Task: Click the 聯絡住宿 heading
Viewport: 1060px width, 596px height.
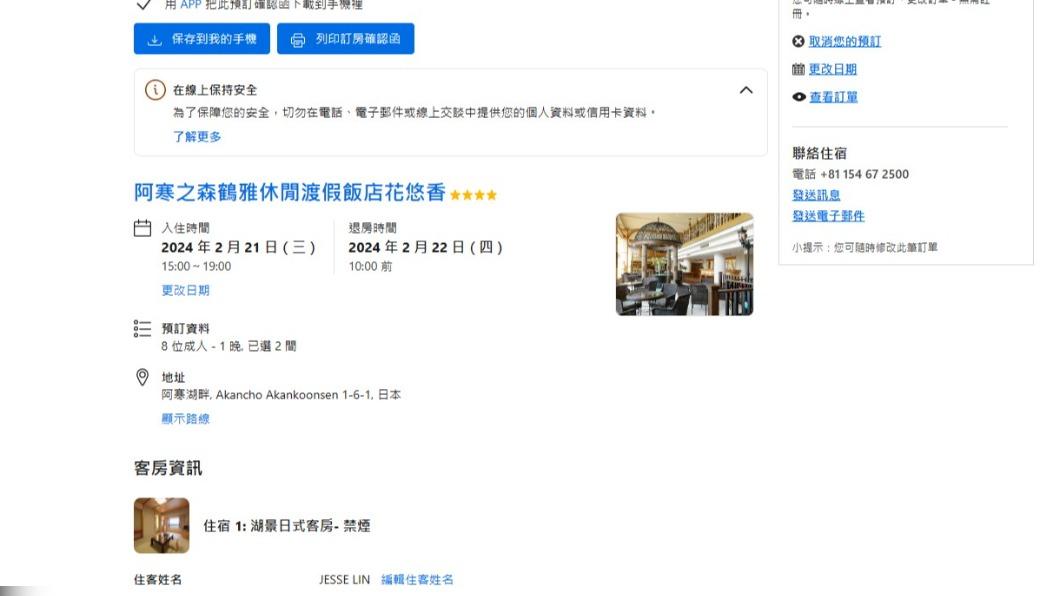Action: point(819,153)
